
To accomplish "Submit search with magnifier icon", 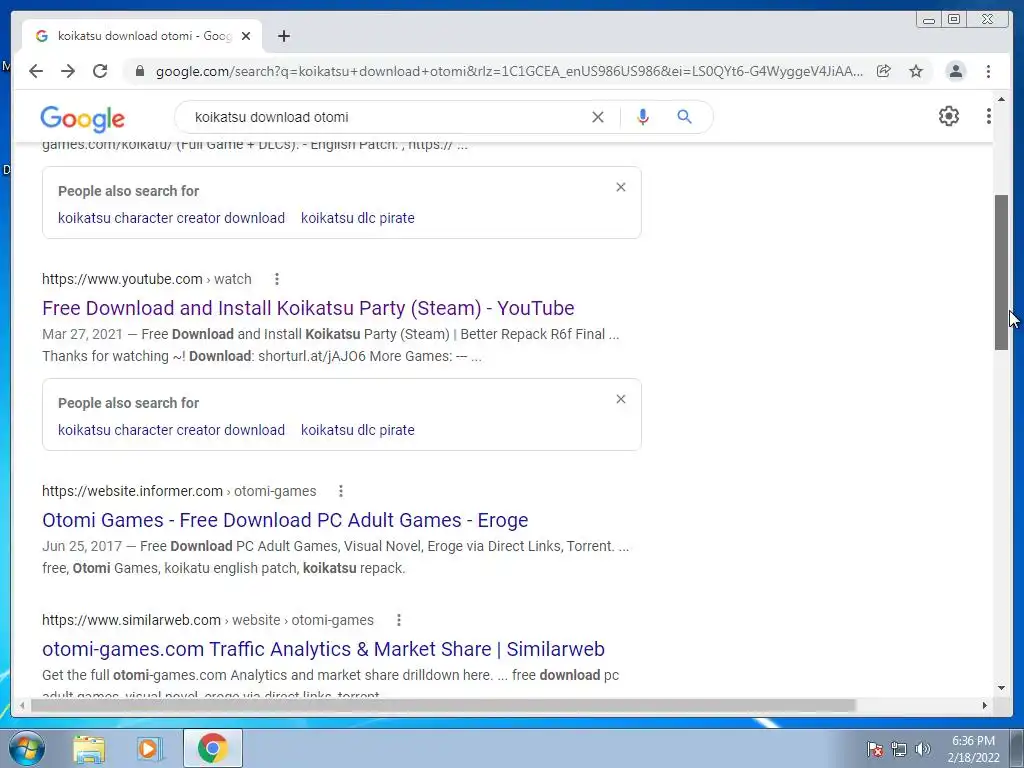I will click(684, 117).
